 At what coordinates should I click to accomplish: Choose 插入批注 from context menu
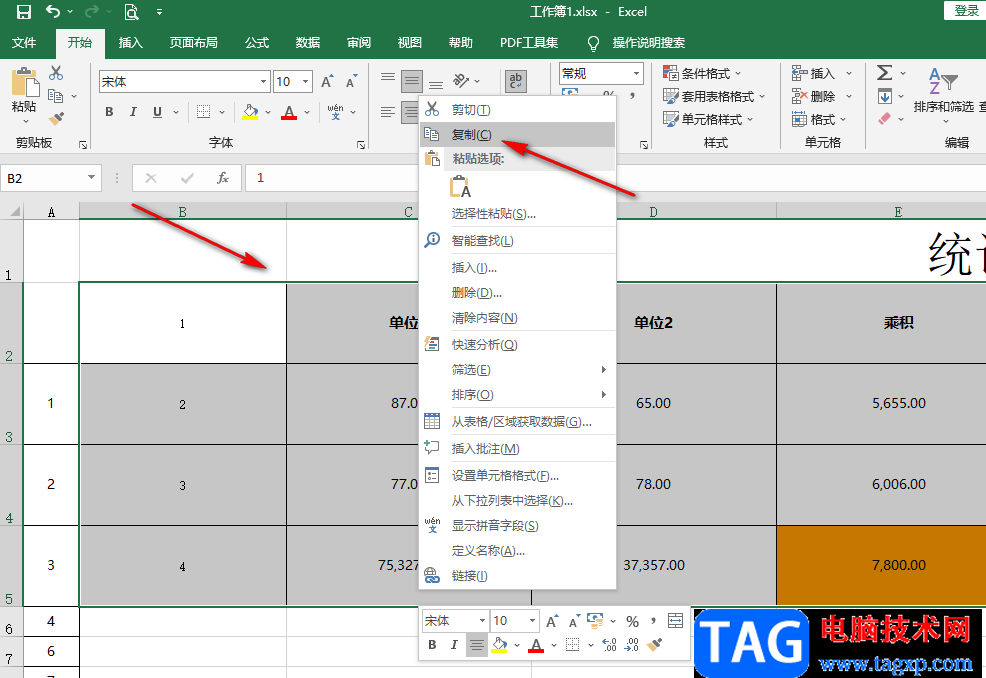pos(517,448)
